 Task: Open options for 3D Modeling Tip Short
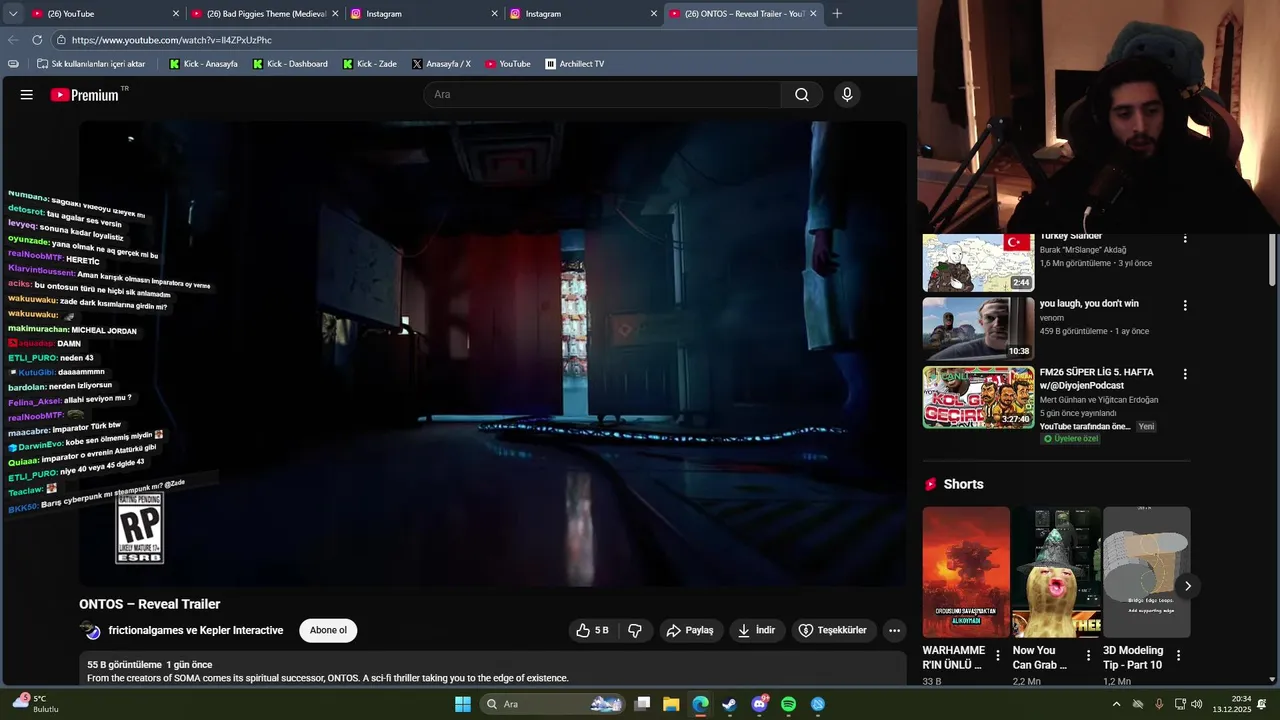1178,656
